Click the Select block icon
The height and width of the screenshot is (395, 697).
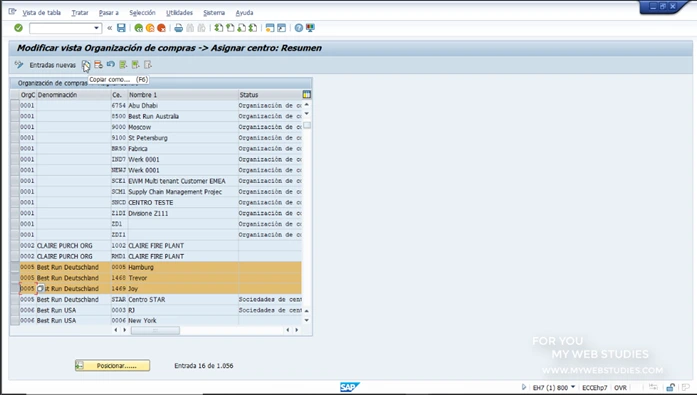pyautogui.click(x=136, y=65)
